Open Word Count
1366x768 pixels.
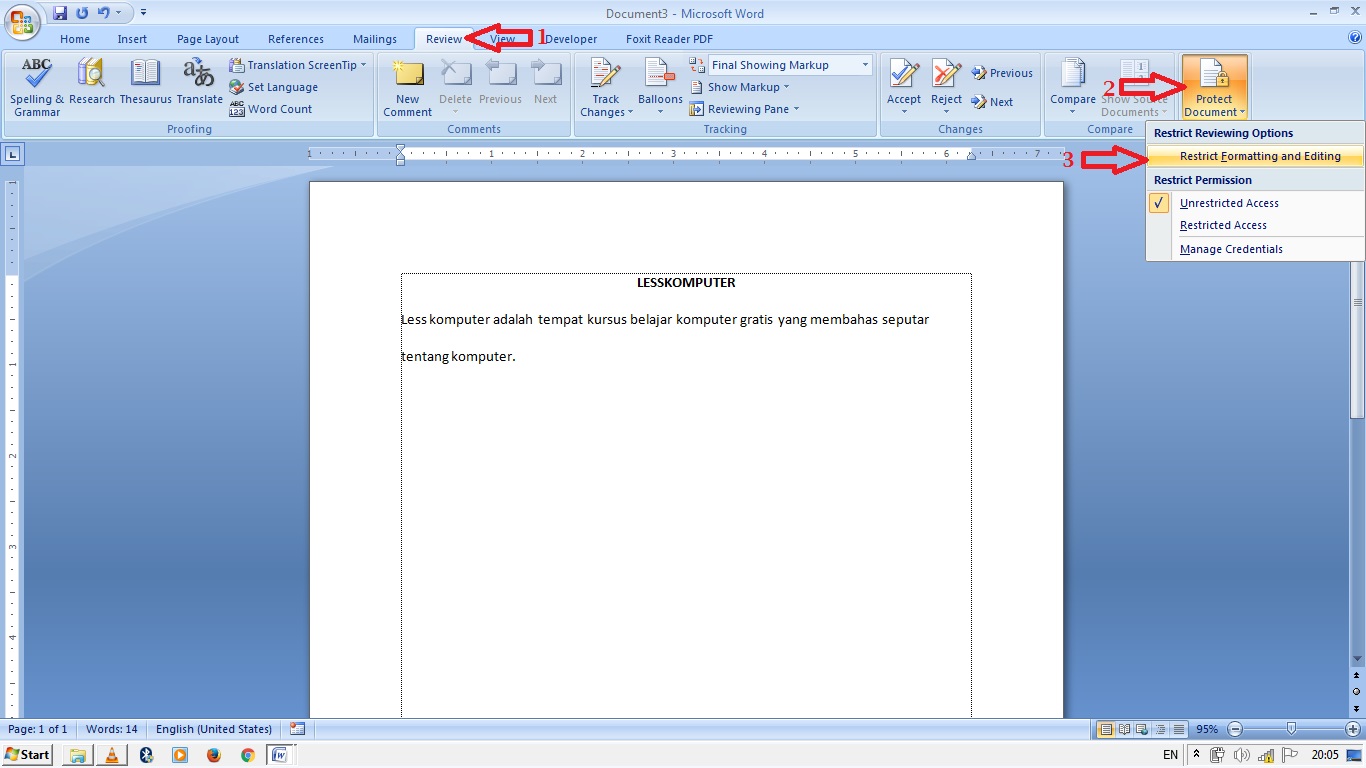[x=270, y=109]
